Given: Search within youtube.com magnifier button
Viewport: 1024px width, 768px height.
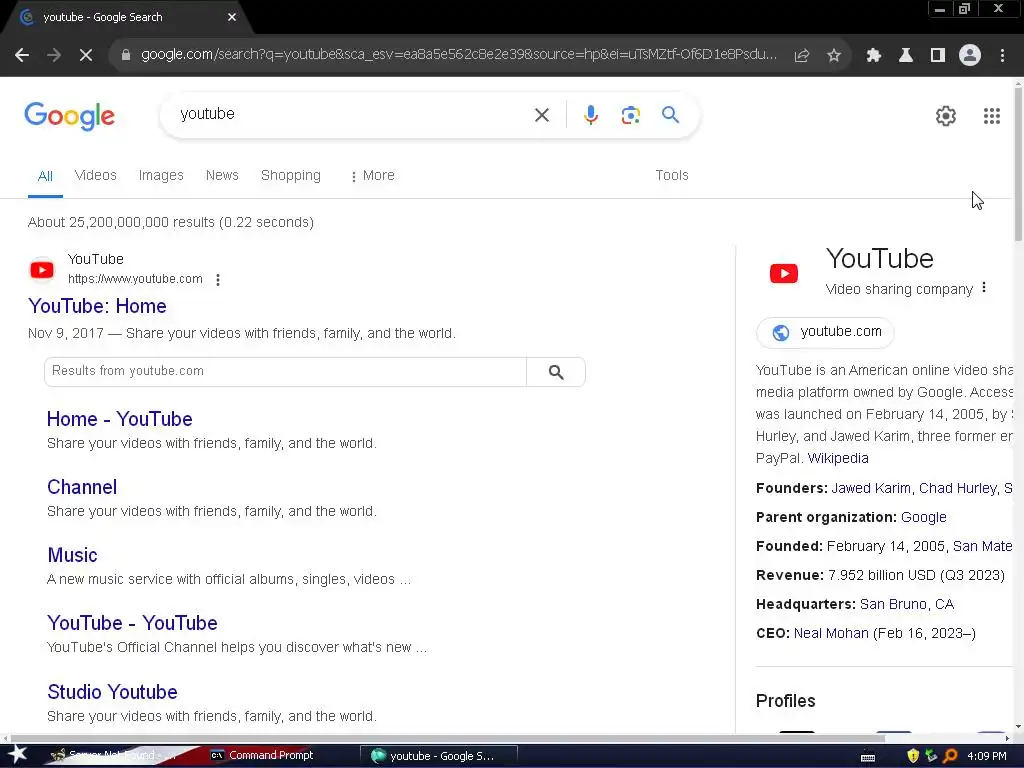Looking at the screenshot, I should [556, 372].
